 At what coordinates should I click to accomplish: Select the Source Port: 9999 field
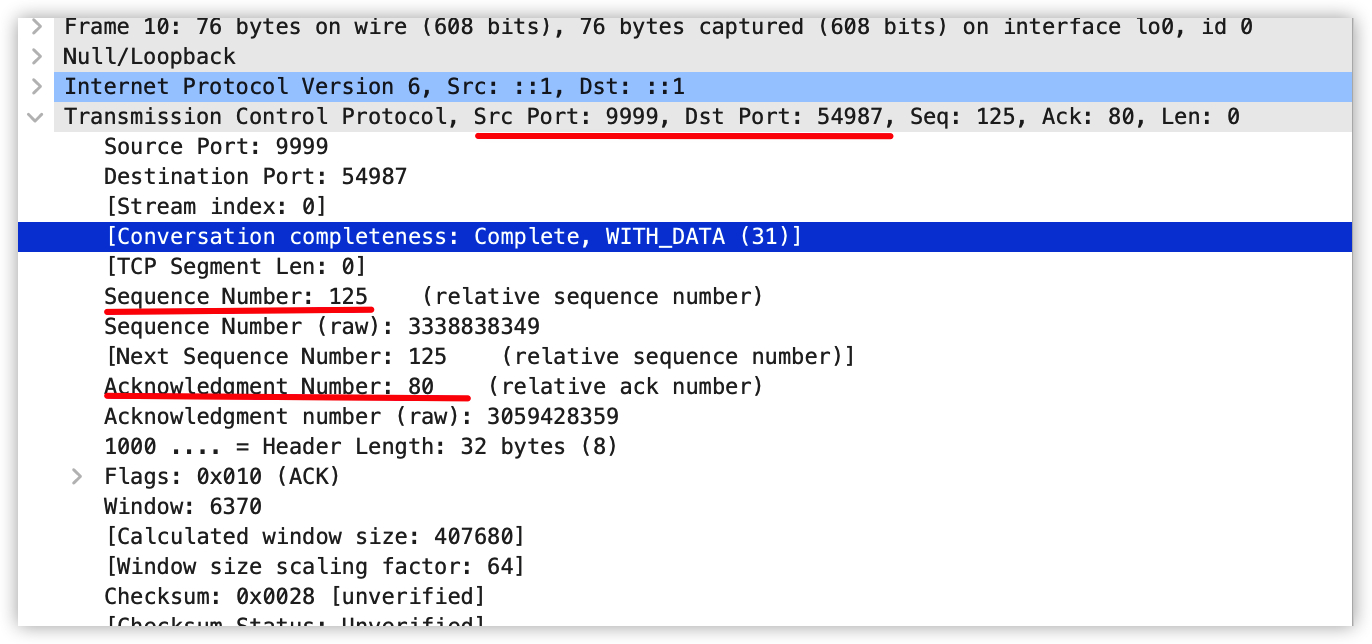(x=216, y=147)
